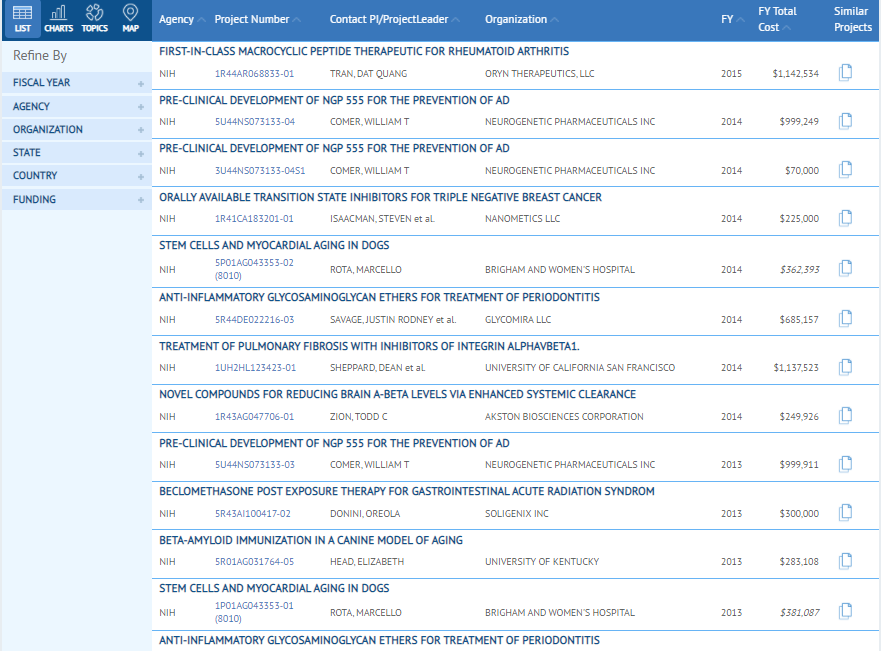Similar projects icon for 5P01AG043353-02 row
Viewport: 881px width, 651px height.
(x=845, y=268)
